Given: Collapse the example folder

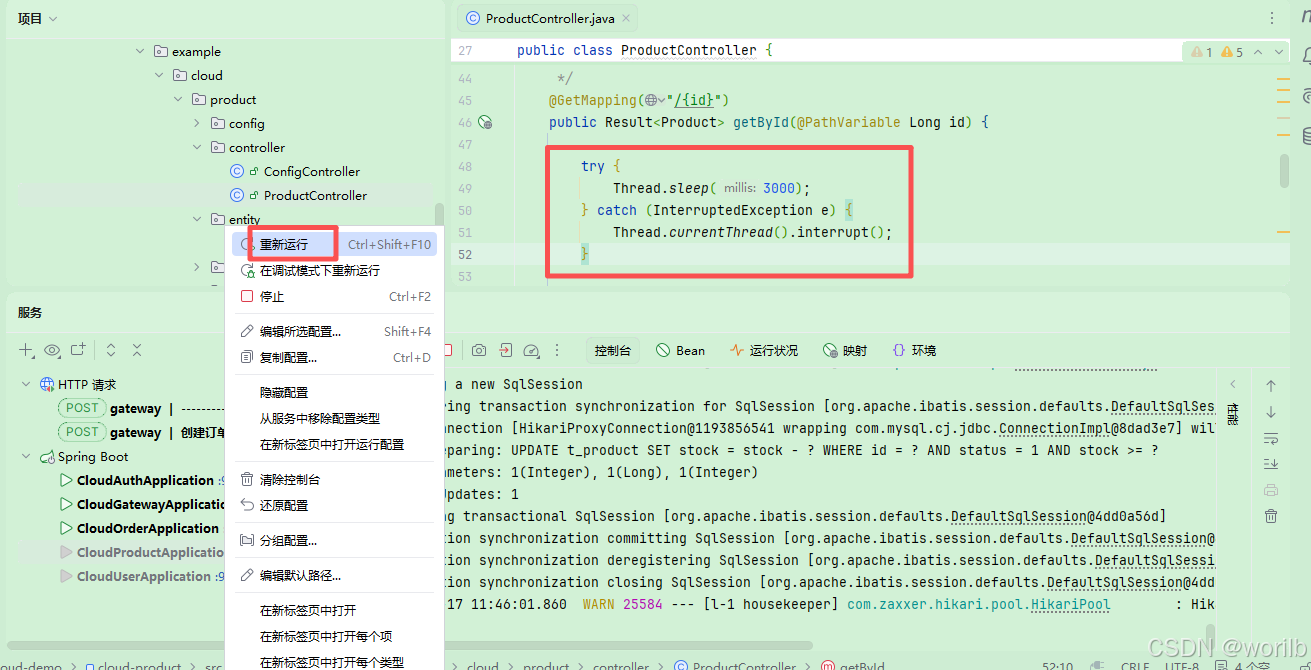Looking at the screenshot, I should (x=140, y=51).
